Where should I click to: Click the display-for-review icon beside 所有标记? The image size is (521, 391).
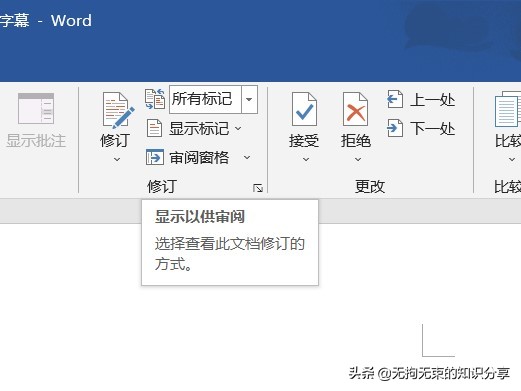click(155, 99)
